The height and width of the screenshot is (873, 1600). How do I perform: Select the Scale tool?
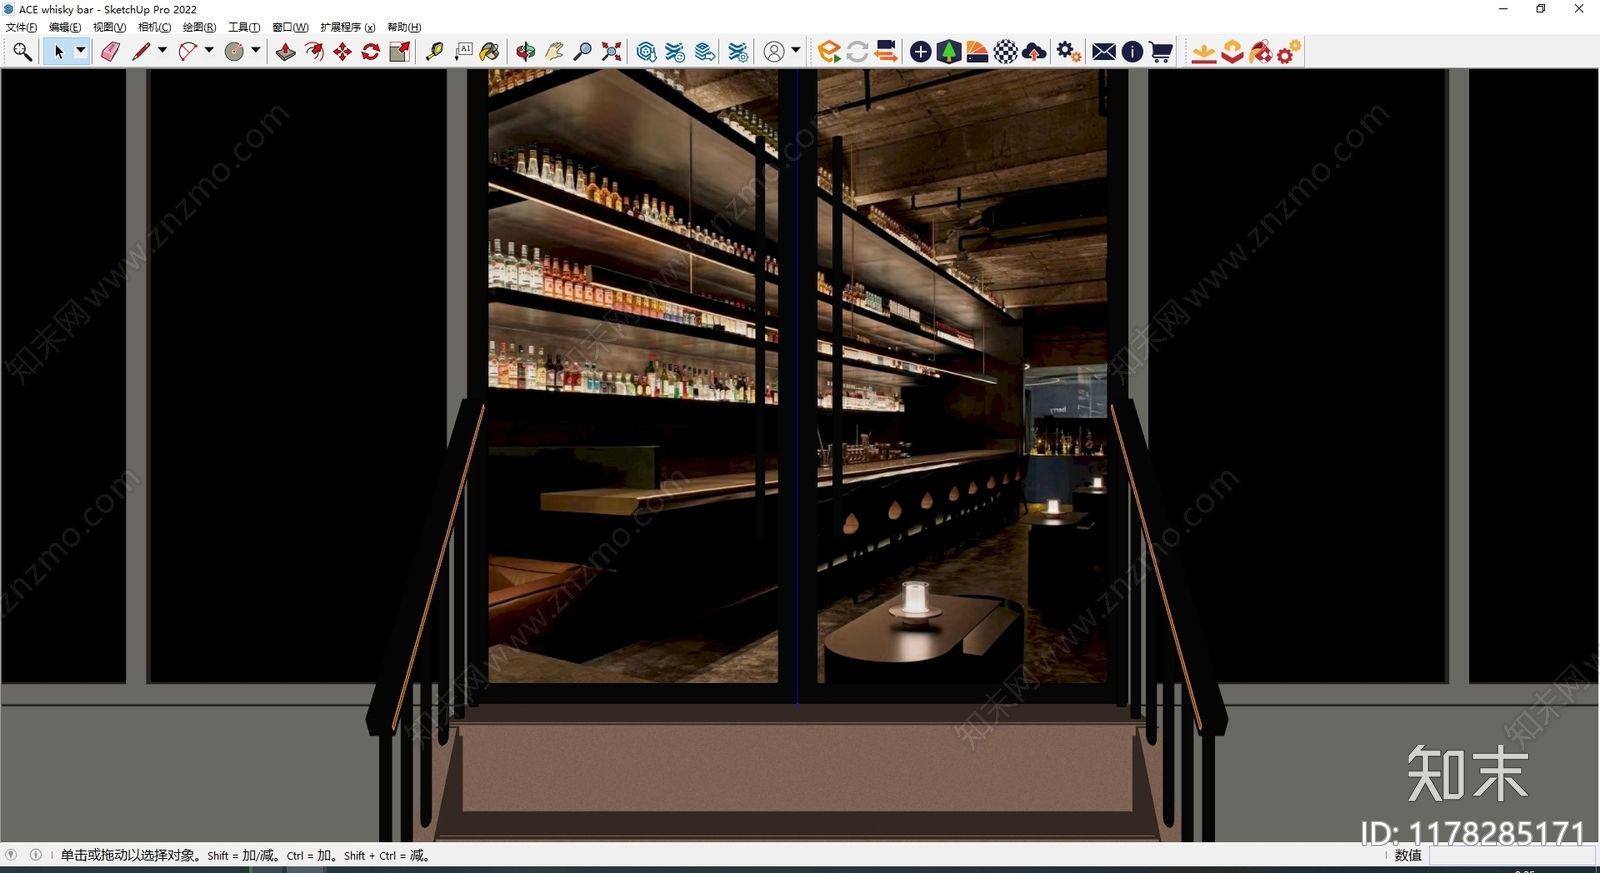399,52
